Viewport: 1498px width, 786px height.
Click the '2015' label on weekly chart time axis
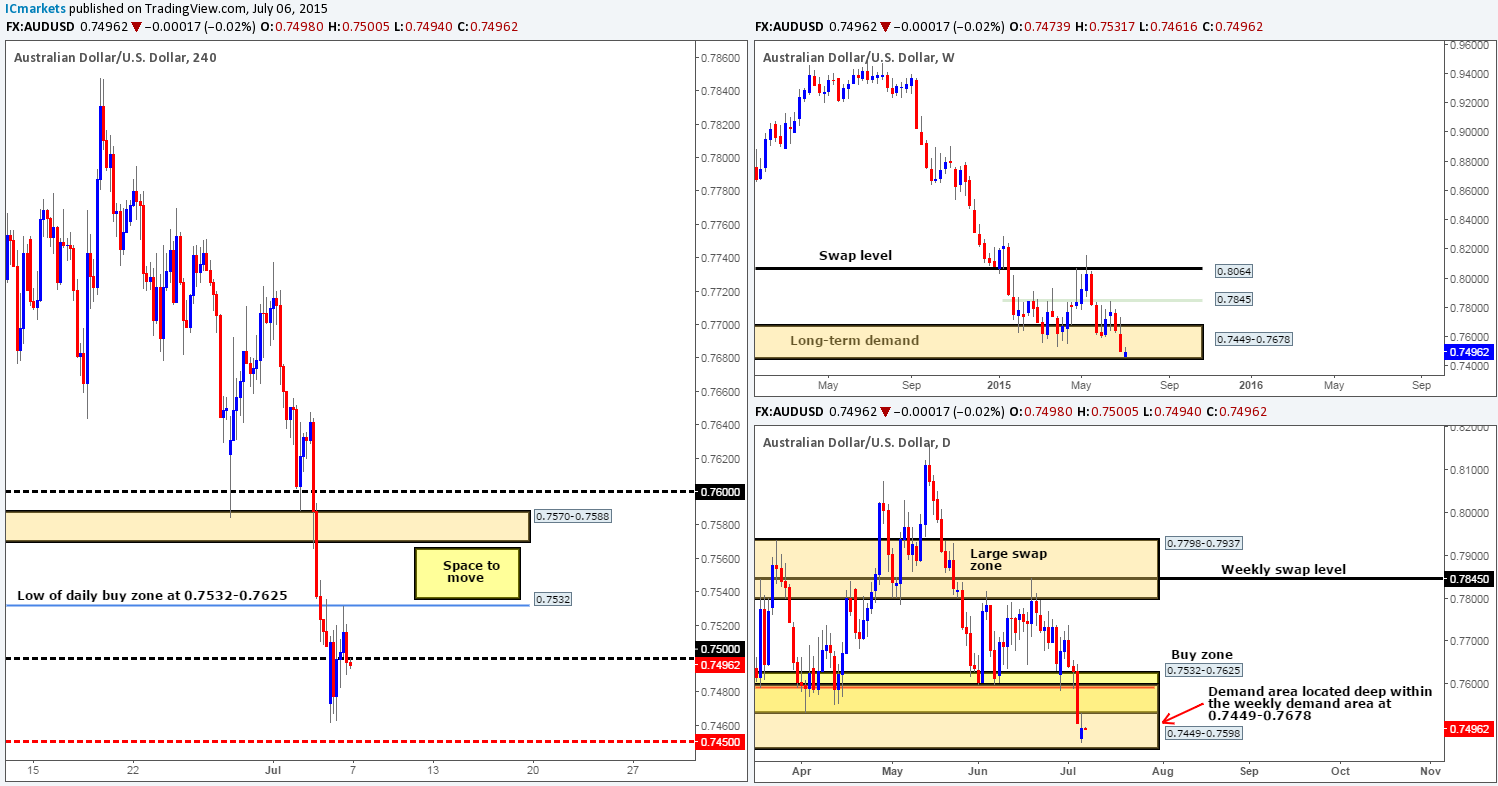pos(1000,385)
